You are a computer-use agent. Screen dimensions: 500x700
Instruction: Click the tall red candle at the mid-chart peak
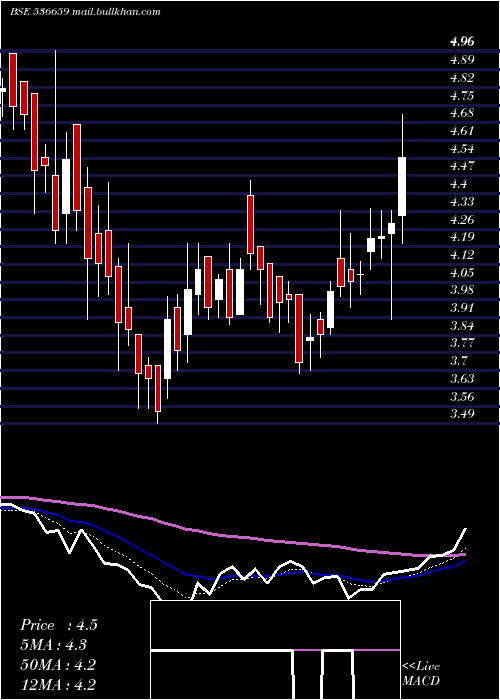click(250, 225)
